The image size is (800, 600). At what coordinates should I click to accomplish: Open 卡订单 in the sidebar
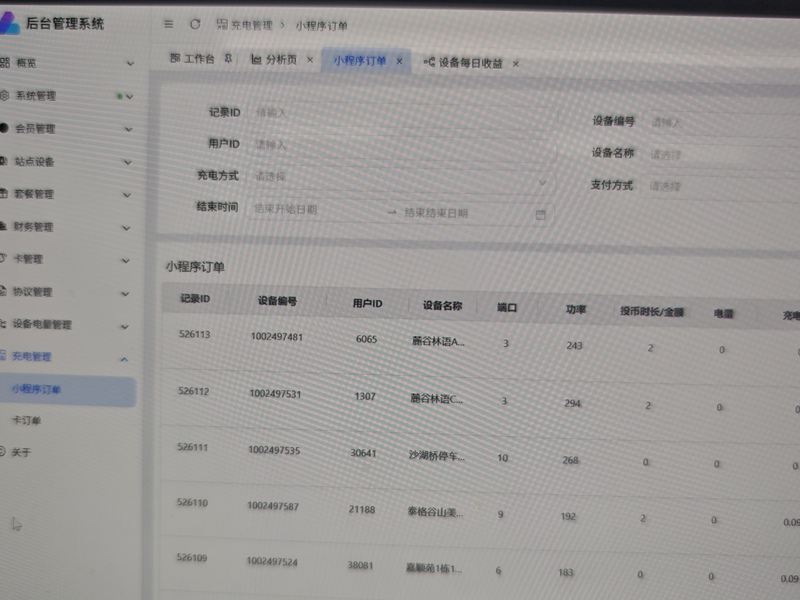(26, 421)
